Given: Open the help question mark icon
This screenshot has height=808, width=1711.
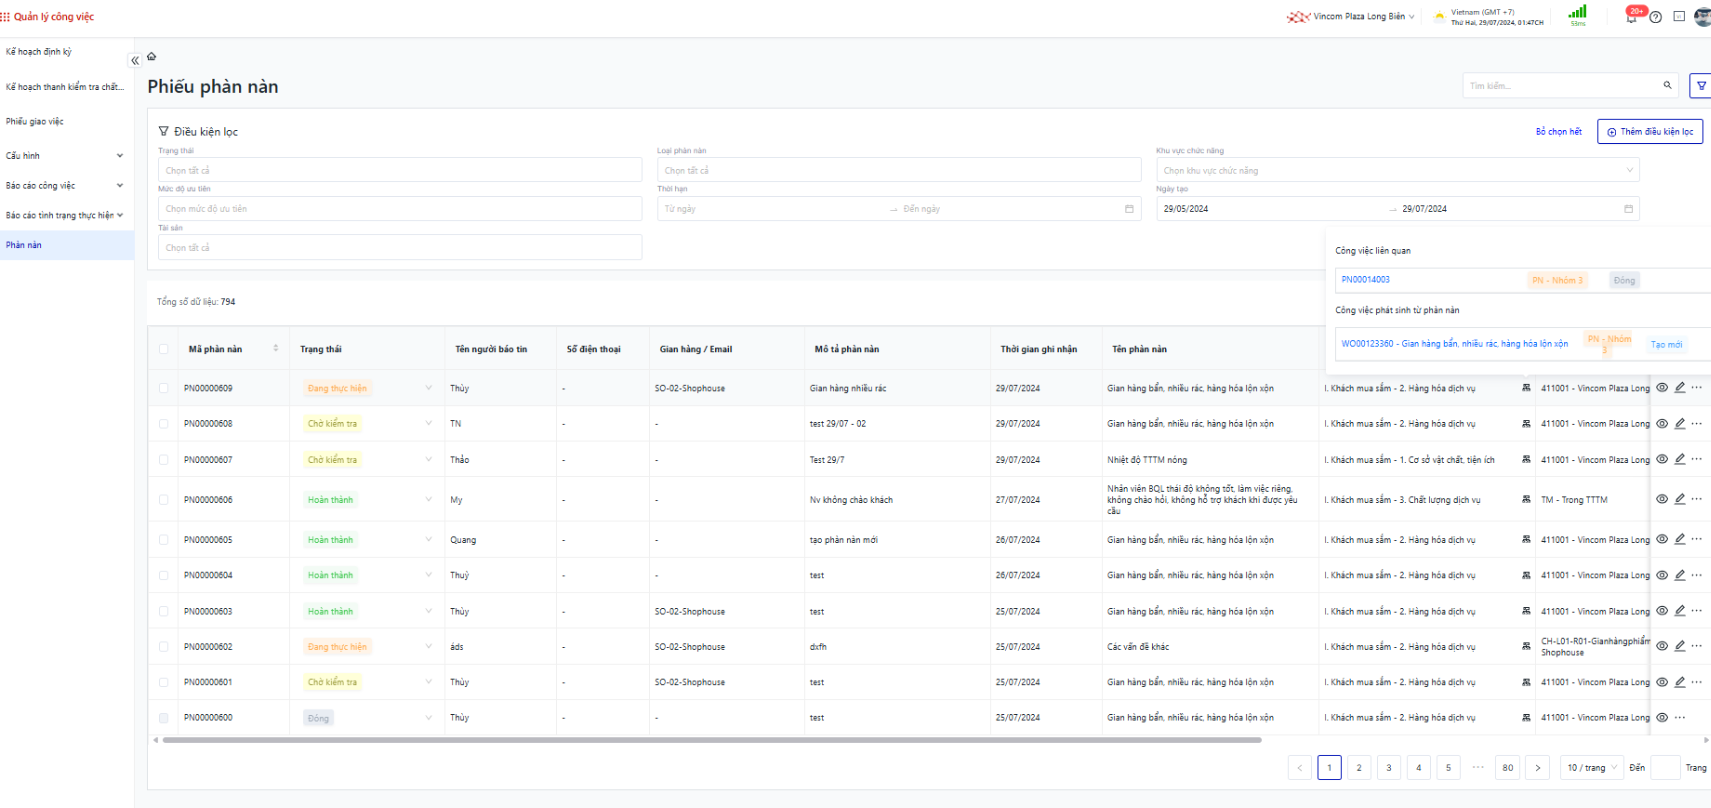Looking at the screenshot, I should [x=1656, y=17].
